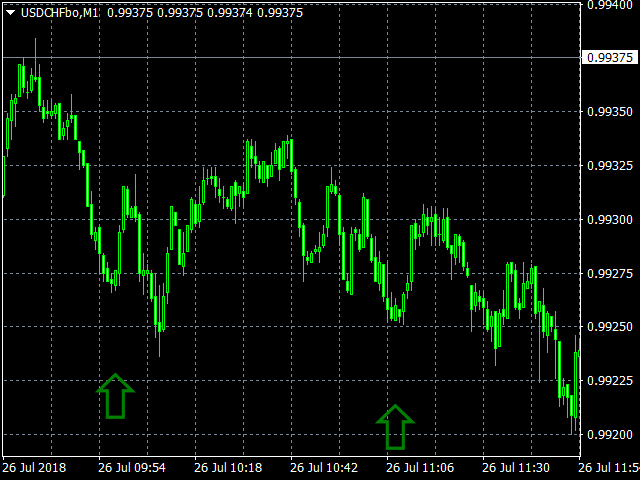
Task: Click the 0.99250 price scale label
Action: (610, 327)
